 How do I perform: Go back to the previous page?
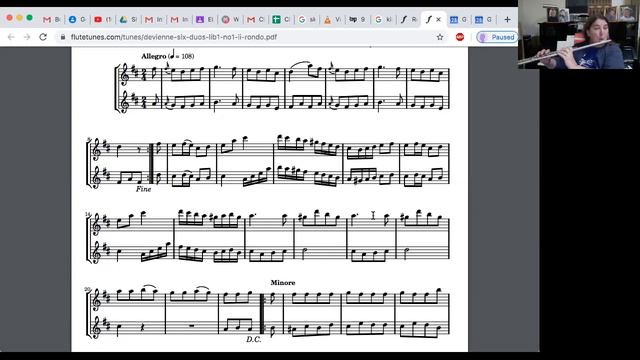[x=11, y=37]
